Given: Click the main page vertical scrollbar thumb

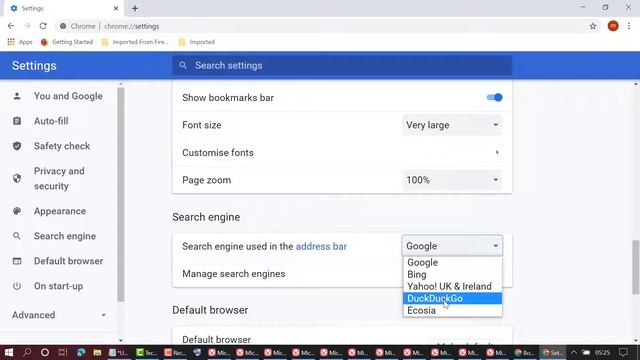Looking at the screenshot, I should (636, 267).
